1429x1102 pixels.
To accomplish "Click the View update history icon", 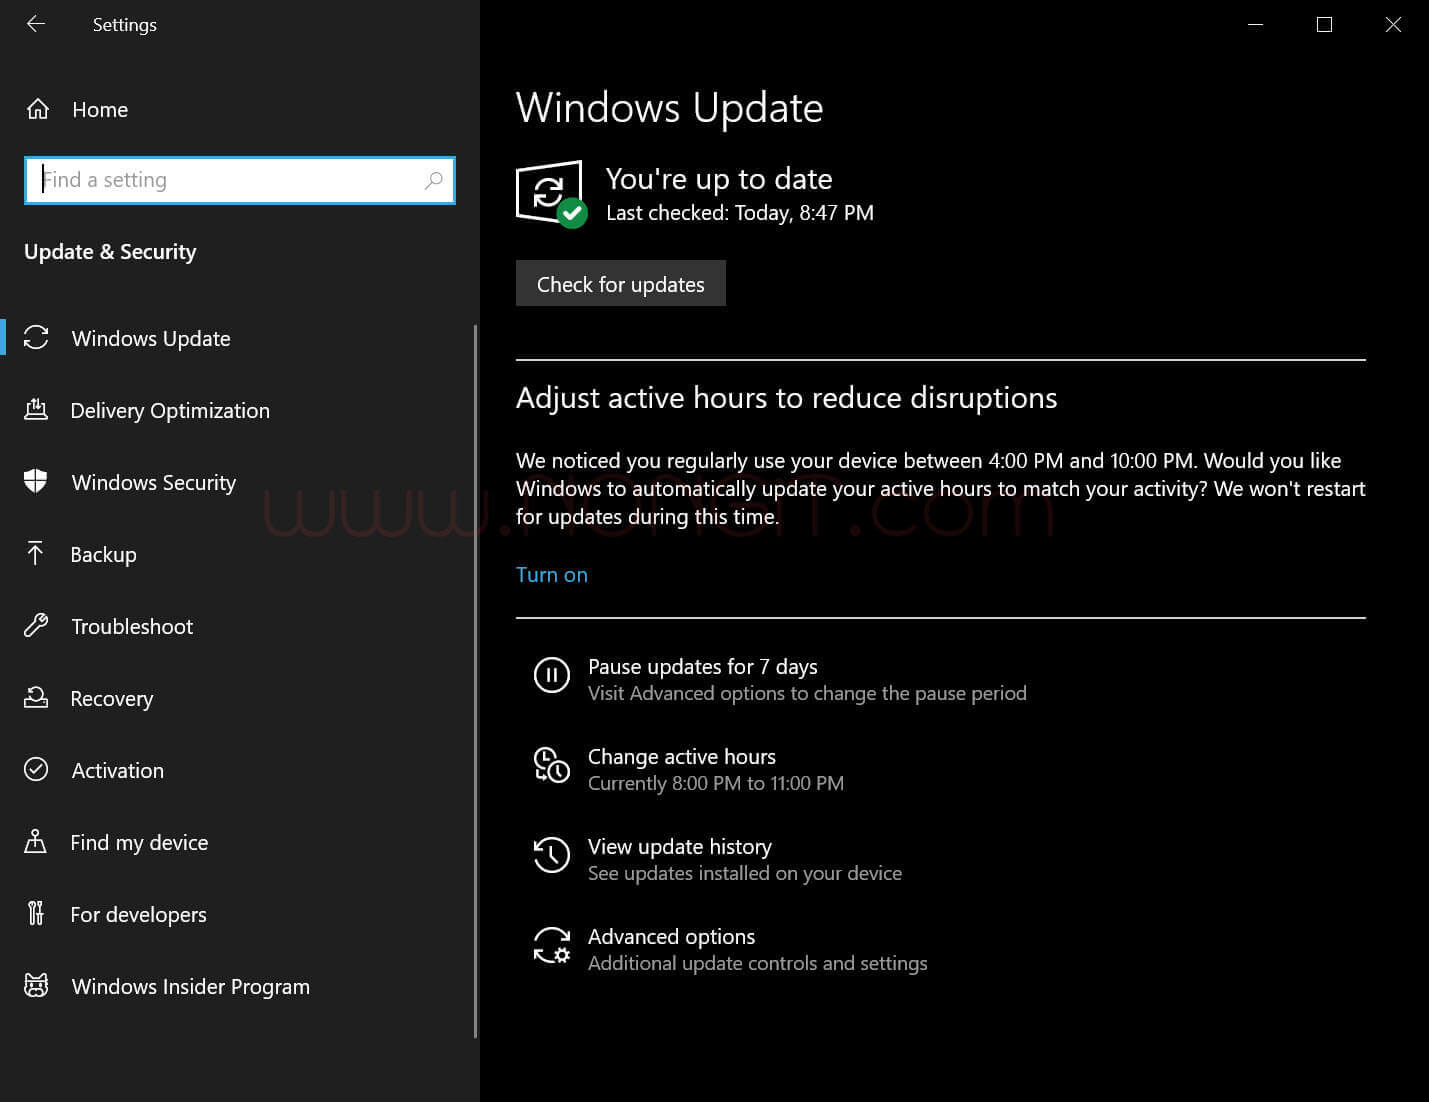I will [551, 855].
